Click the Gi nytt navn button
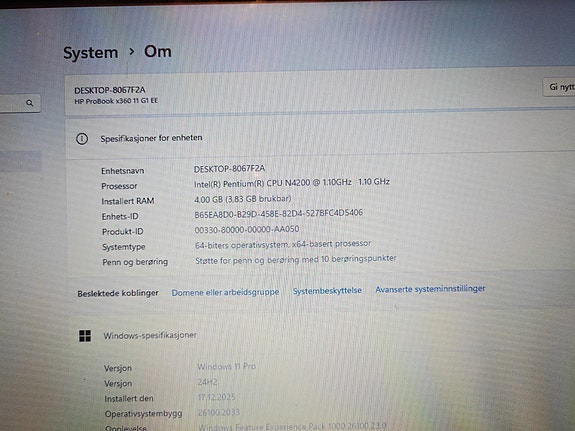Screen dimensions: 575x431 pos(559,87)
